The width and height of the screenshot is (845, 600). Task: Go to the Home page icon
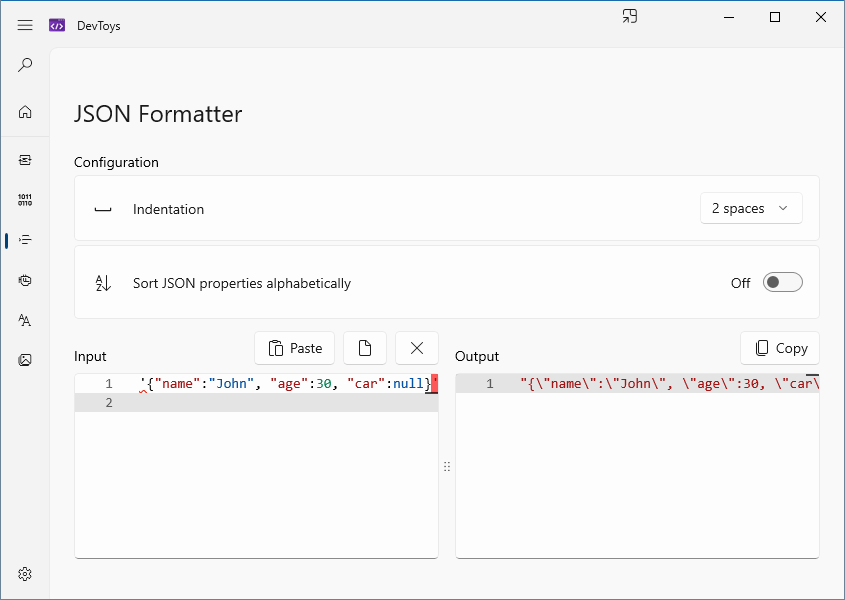25,112
